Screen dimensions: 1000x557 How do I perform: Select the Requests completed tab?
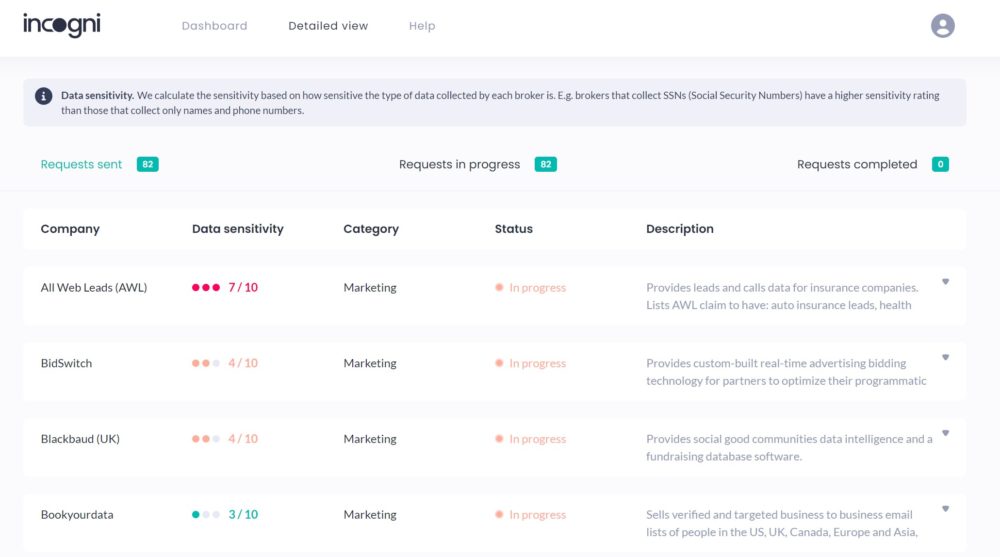(x=857, y=164)
